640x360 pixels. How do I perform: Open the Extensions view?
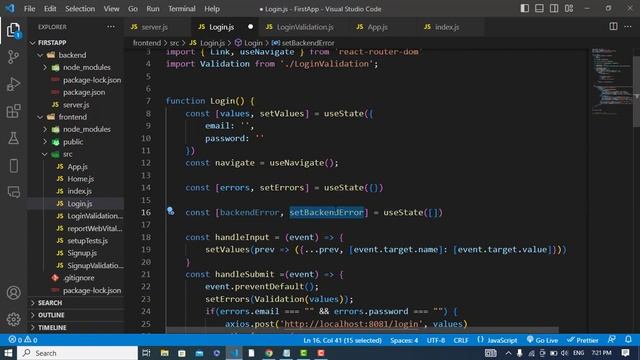click(13, 111)
